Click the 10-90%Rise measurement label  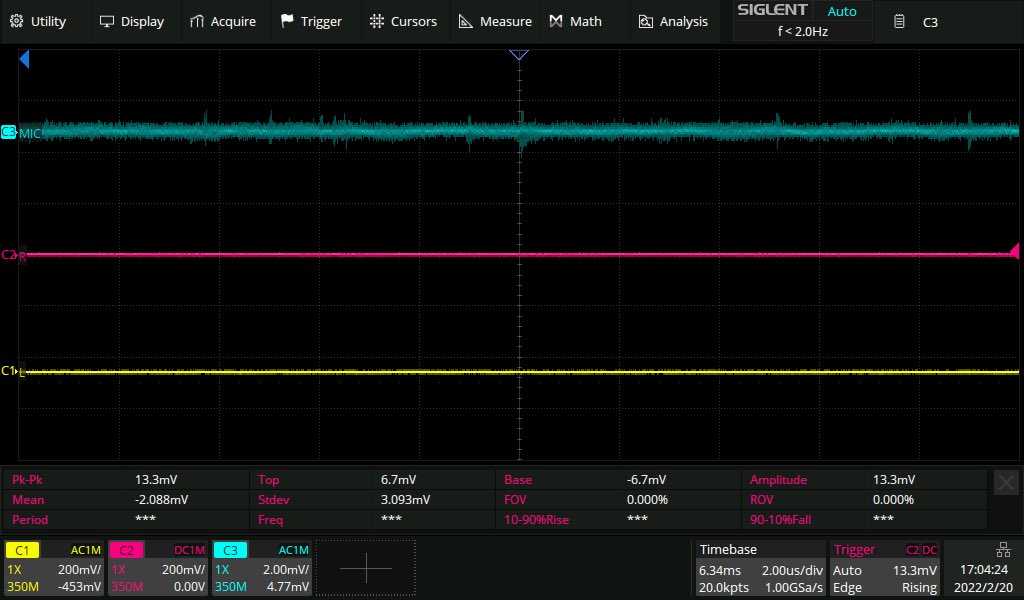(x=536, y=520)
